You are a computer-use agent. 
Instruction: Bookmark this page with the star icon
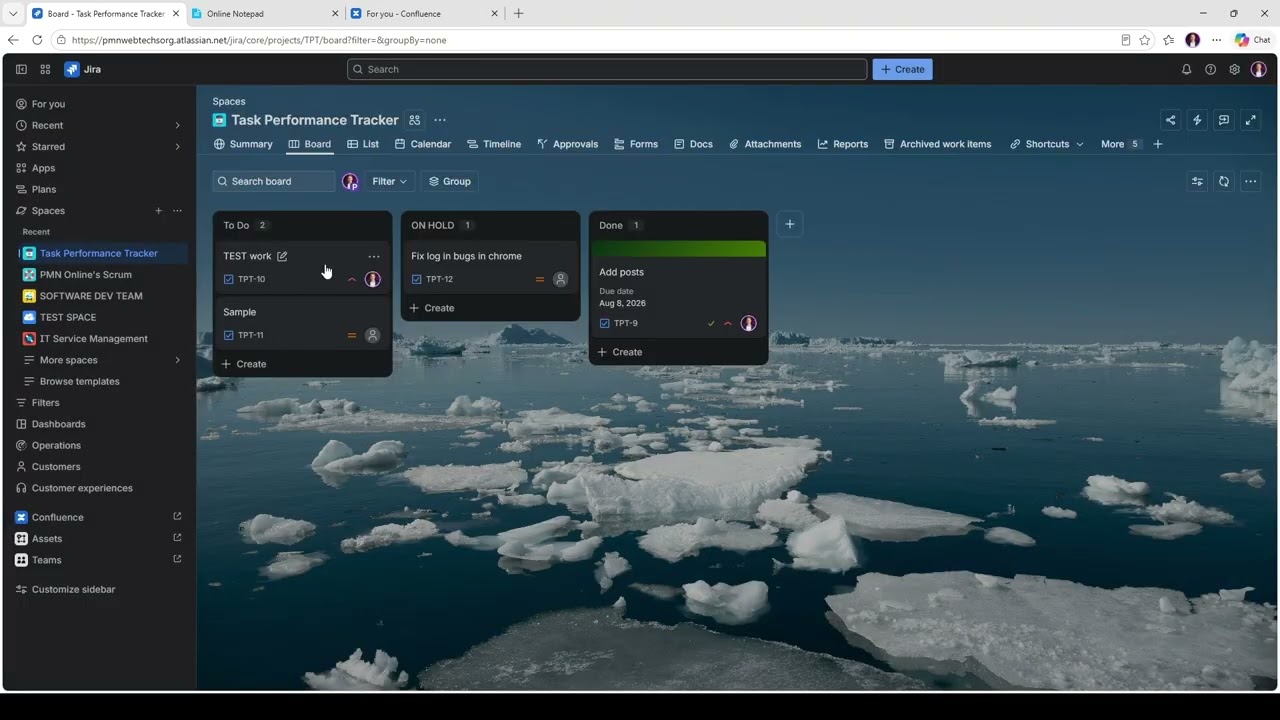pyautogui.click(x=1145, y=40)
